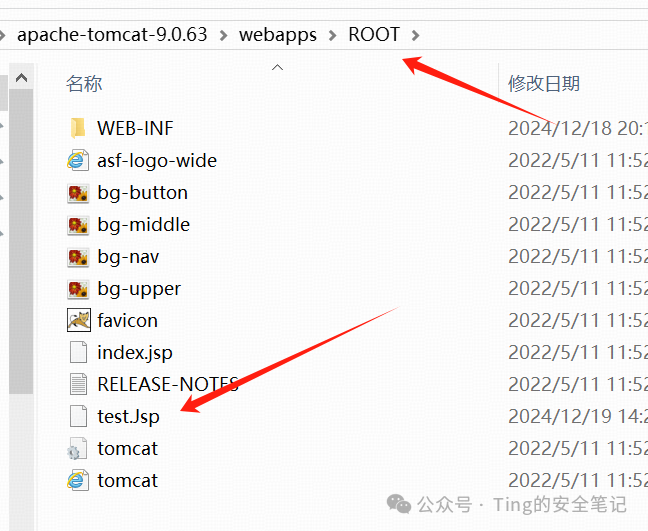Image resolution: width=648 pixels, height=531 pixels.
Task: Select the bg-middle file name
Action: [x=143, y=225]
